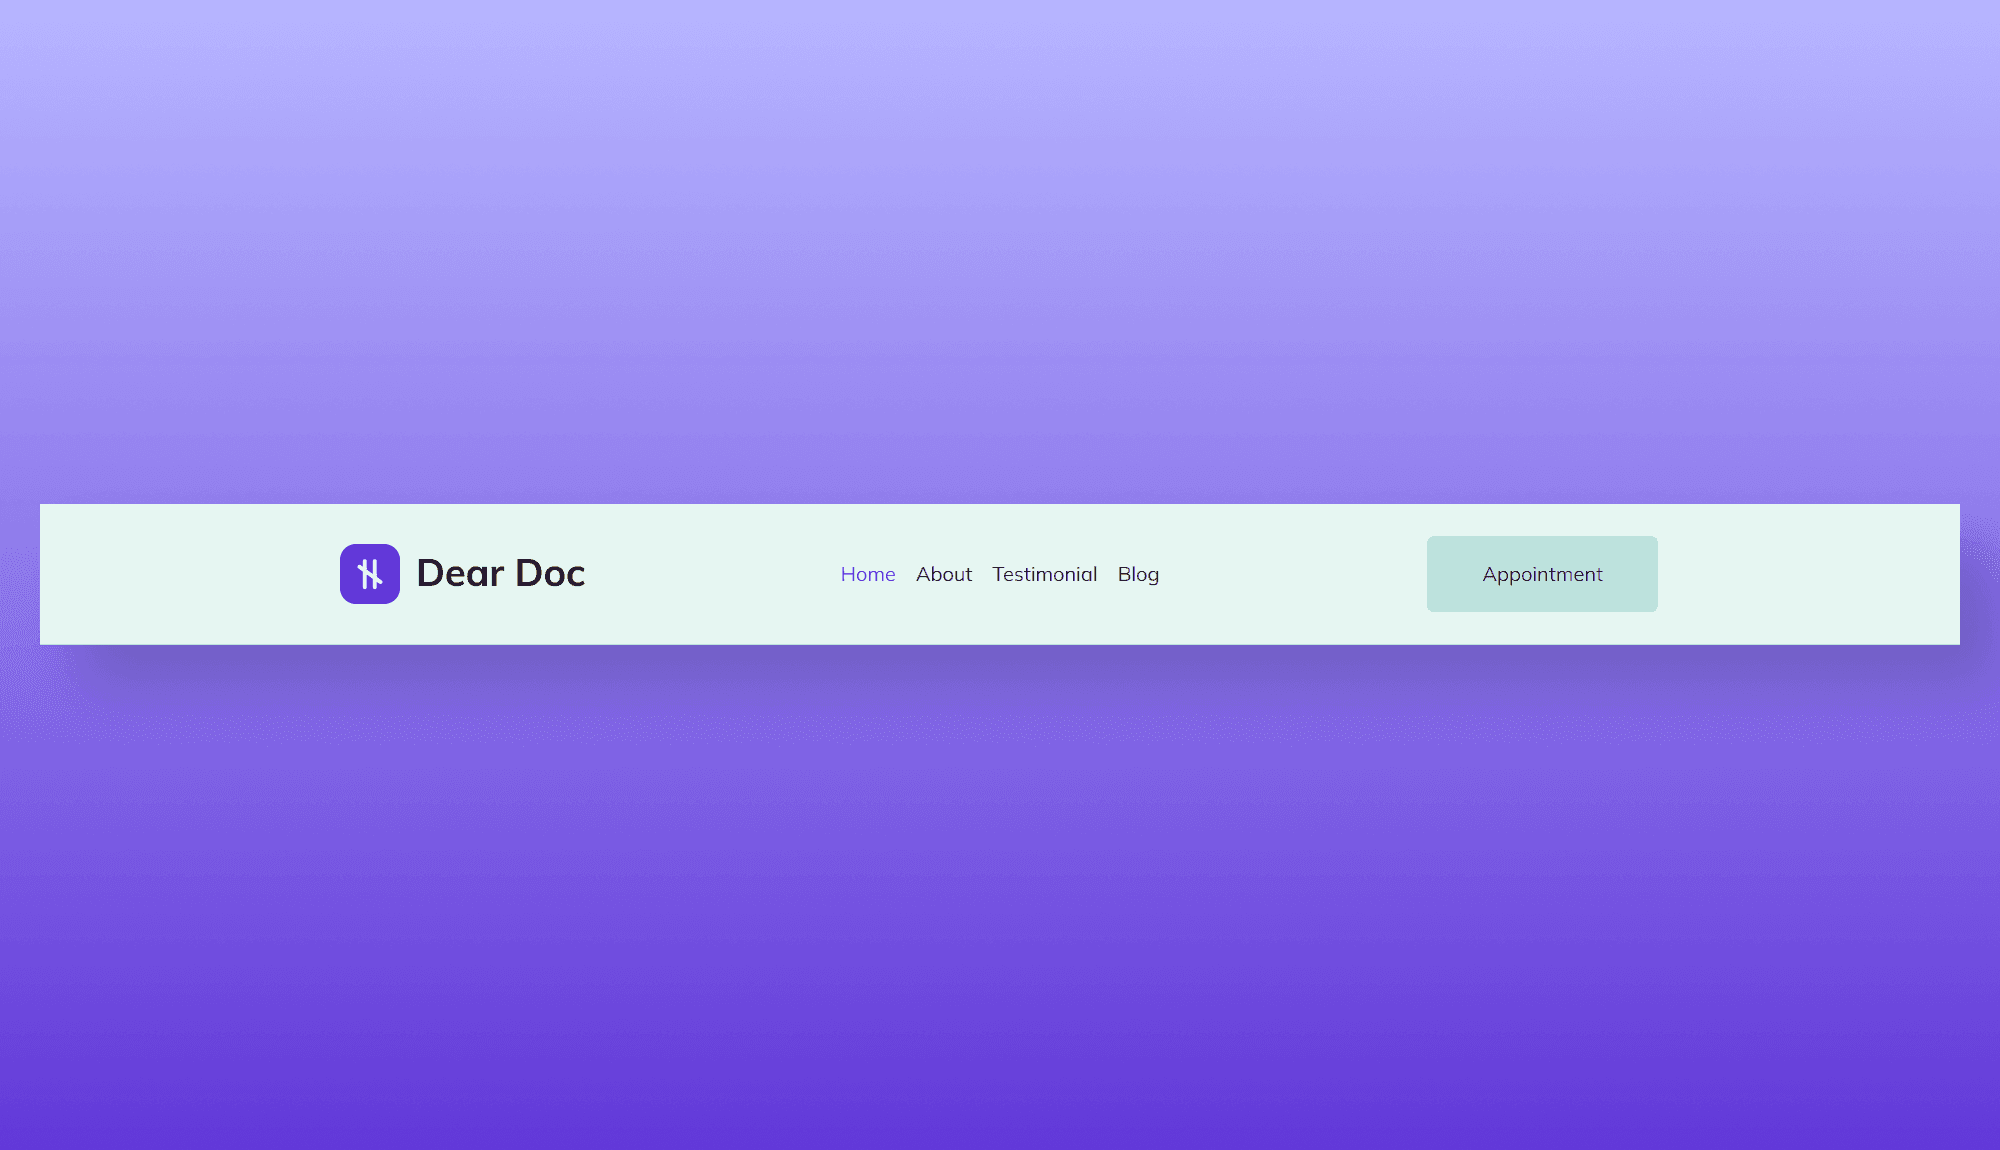Image resolution: width=2000 pixels, height=1150 pixels.
Task: Click the Dear Doc site title text
Action: click(500, 573)
